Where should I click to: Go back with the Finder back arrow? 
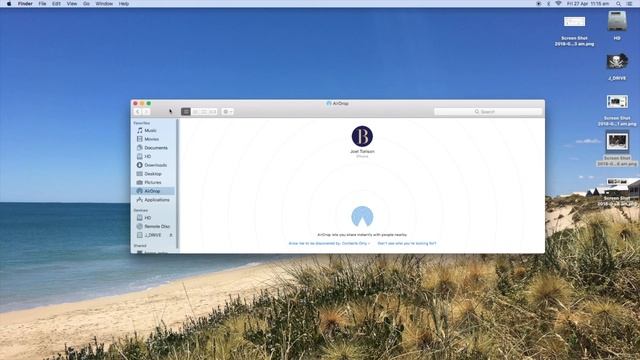[138, 111]
